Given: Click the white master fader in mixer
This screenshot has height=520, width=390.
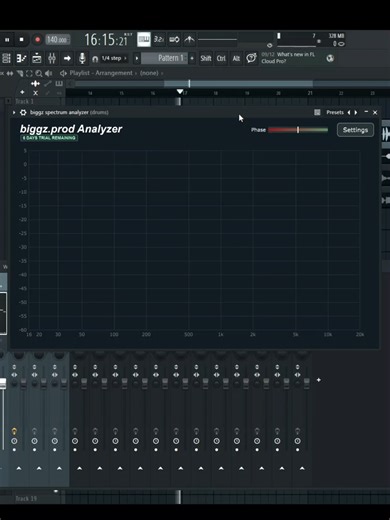Looking at the screenshot, I should (x=3, y=383).
